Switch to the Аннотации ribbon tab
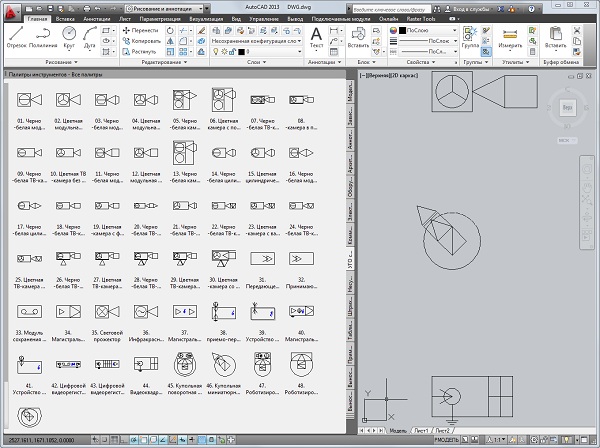 97,18
